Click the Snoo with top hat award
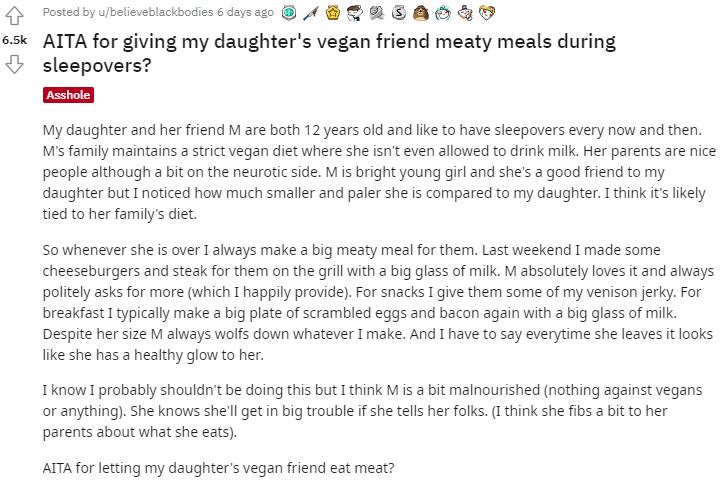This screenshot has width=724, height=483. [465, 13]
